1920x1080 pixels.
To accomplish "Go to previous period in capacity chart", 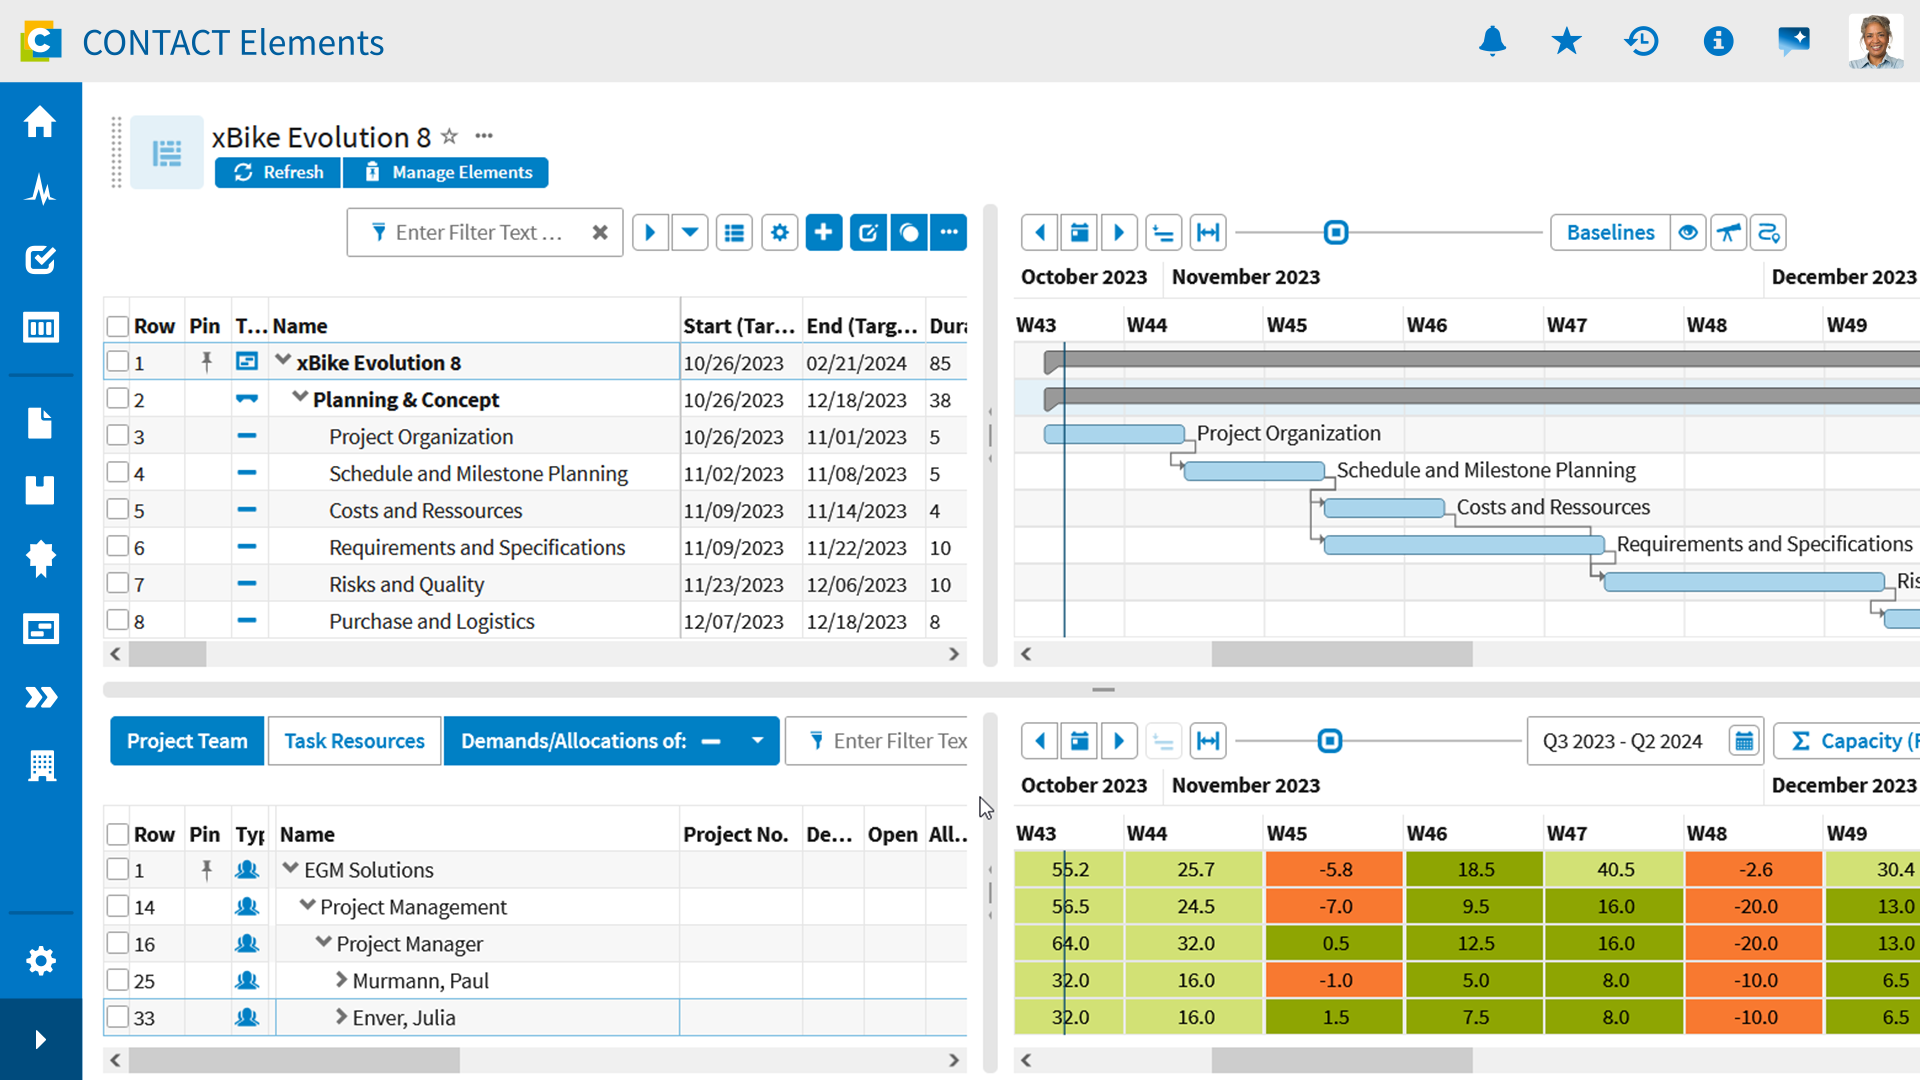I will (x=1040, y=741).
